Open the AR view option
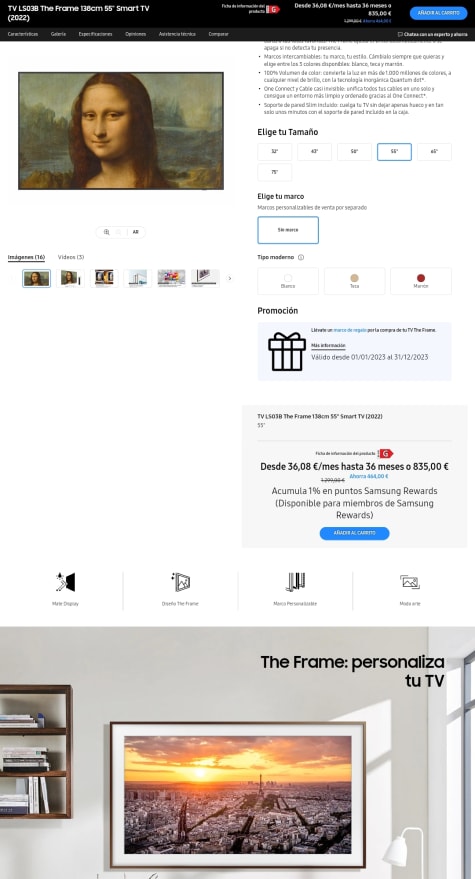This screenshot has width=475, height=879. [135, 232]
